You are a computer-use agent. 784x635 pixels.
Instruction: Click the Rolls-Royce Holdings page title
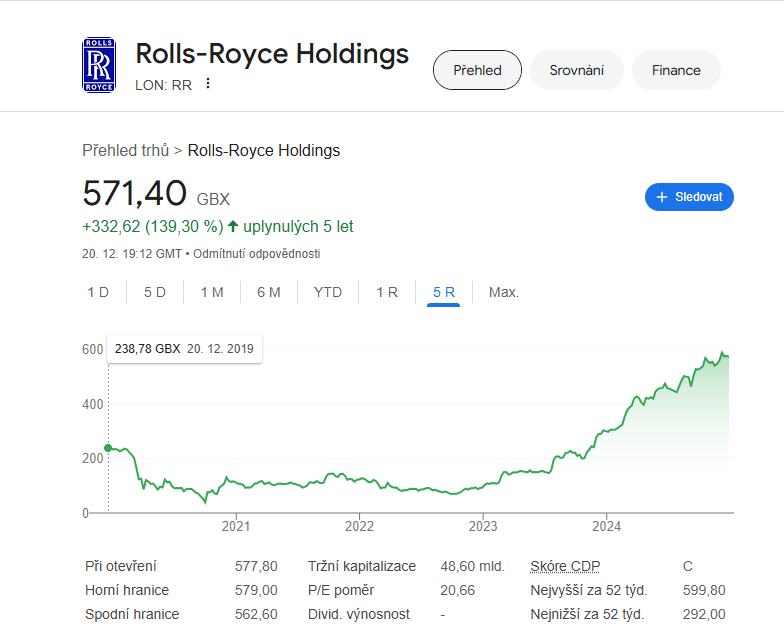[272, 54]
